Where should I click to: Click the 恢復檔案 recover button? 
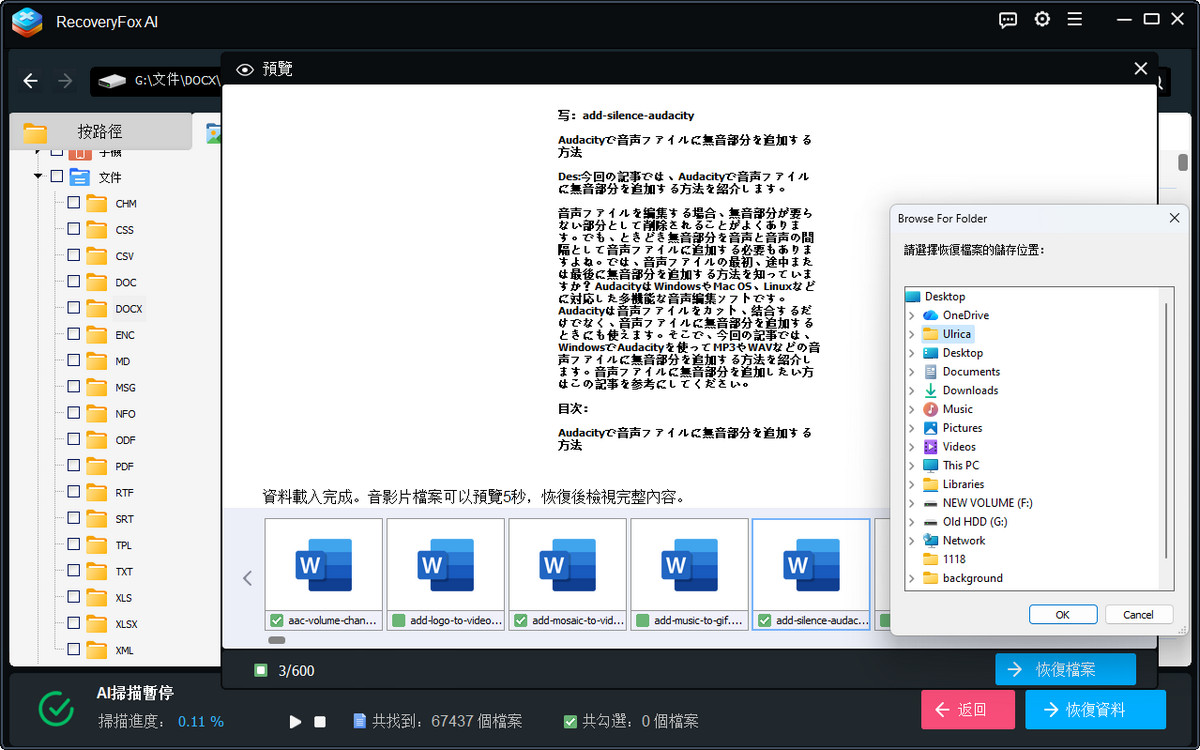tap(1065, 670)
